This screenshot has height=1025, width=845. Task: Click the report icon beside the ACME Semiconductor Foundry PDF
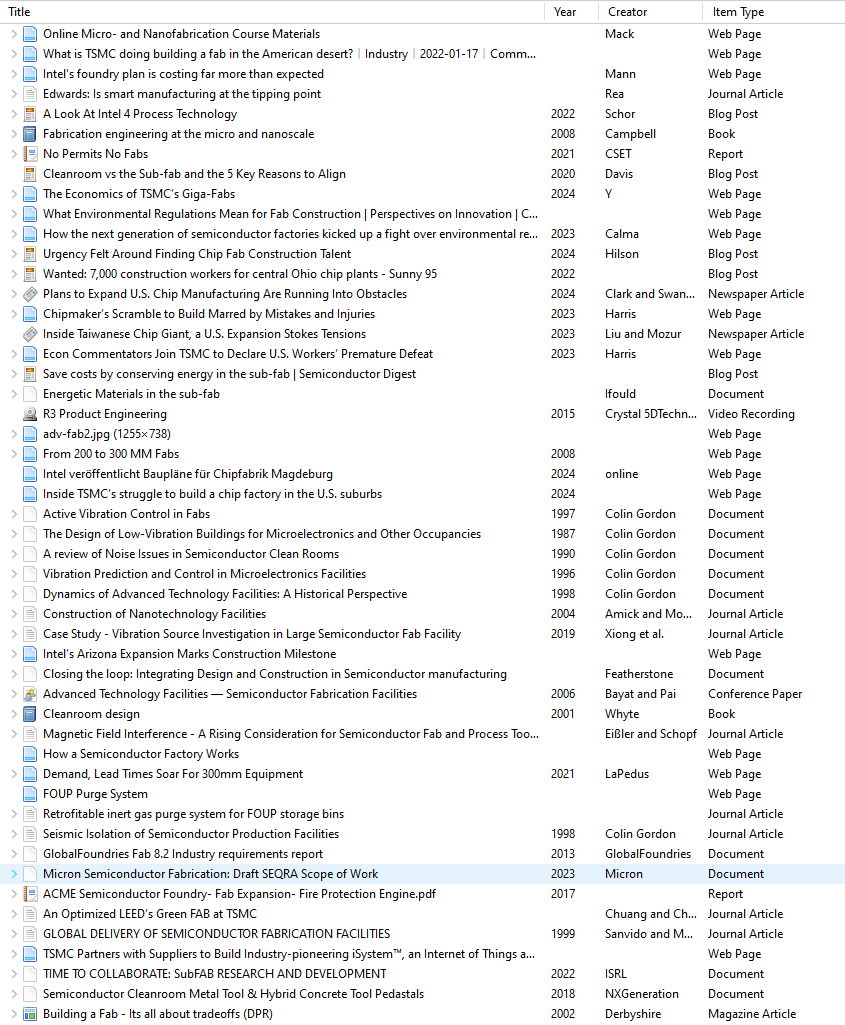click(x=28, y=893)
